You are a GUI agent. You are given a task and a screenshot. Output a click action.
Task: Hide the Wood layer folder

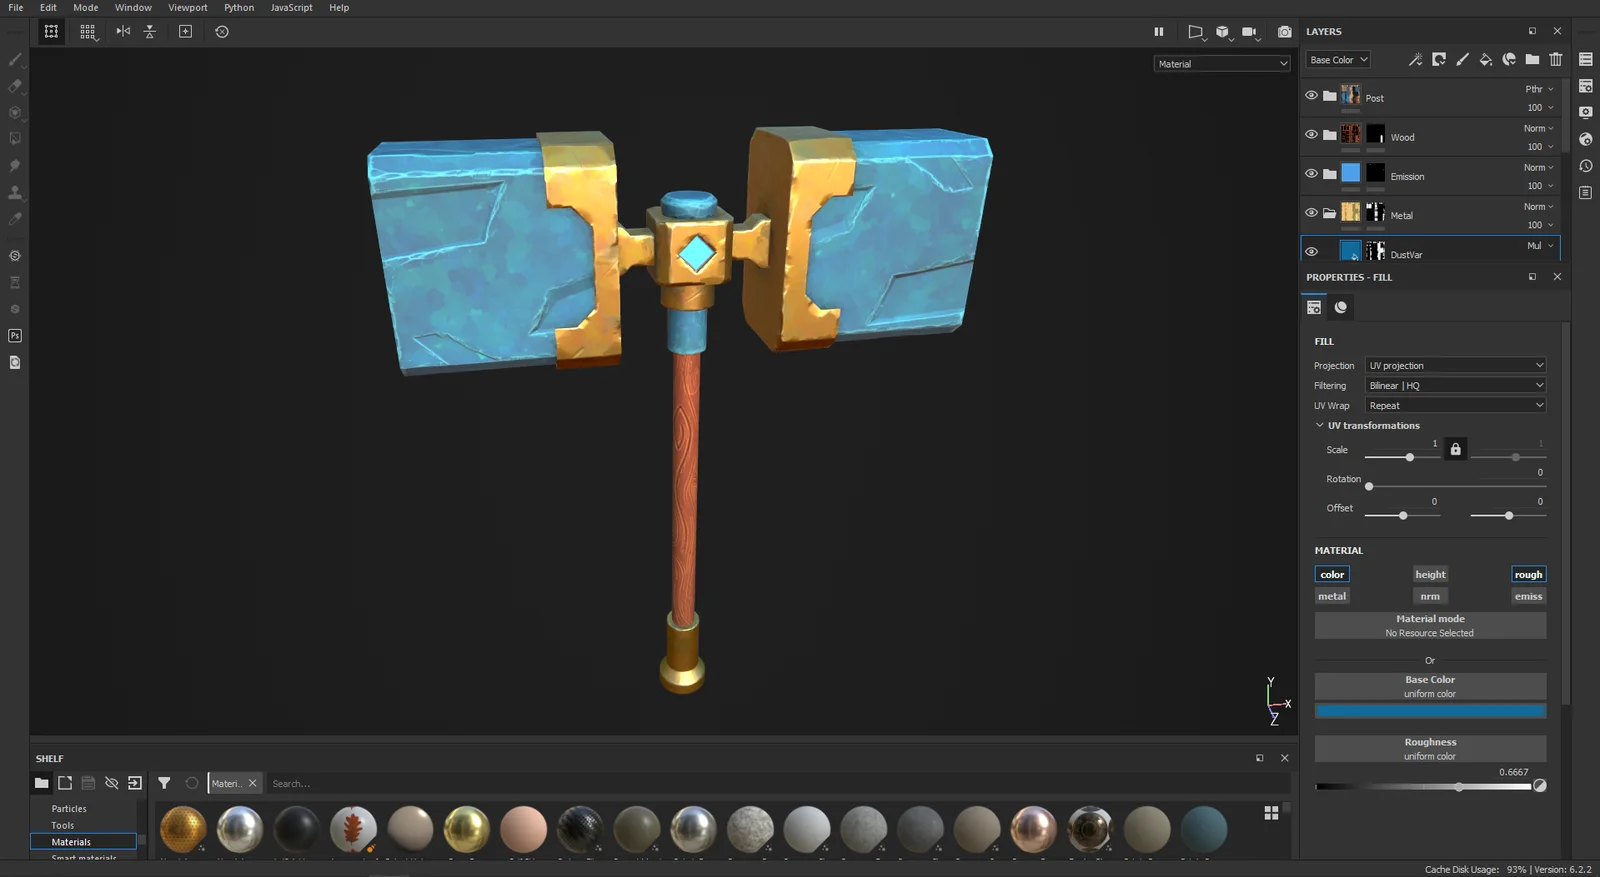[x=1311, y=134]
